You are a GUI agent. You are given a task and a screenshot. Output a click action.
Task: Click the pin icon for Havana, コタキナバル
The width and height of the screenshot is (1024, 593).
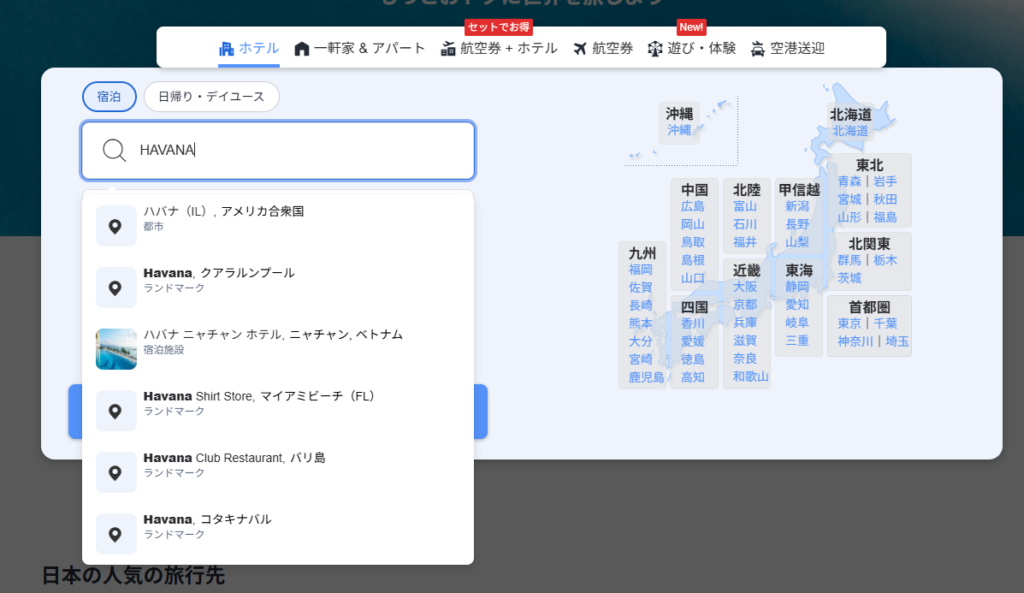(x=116, y=534)
